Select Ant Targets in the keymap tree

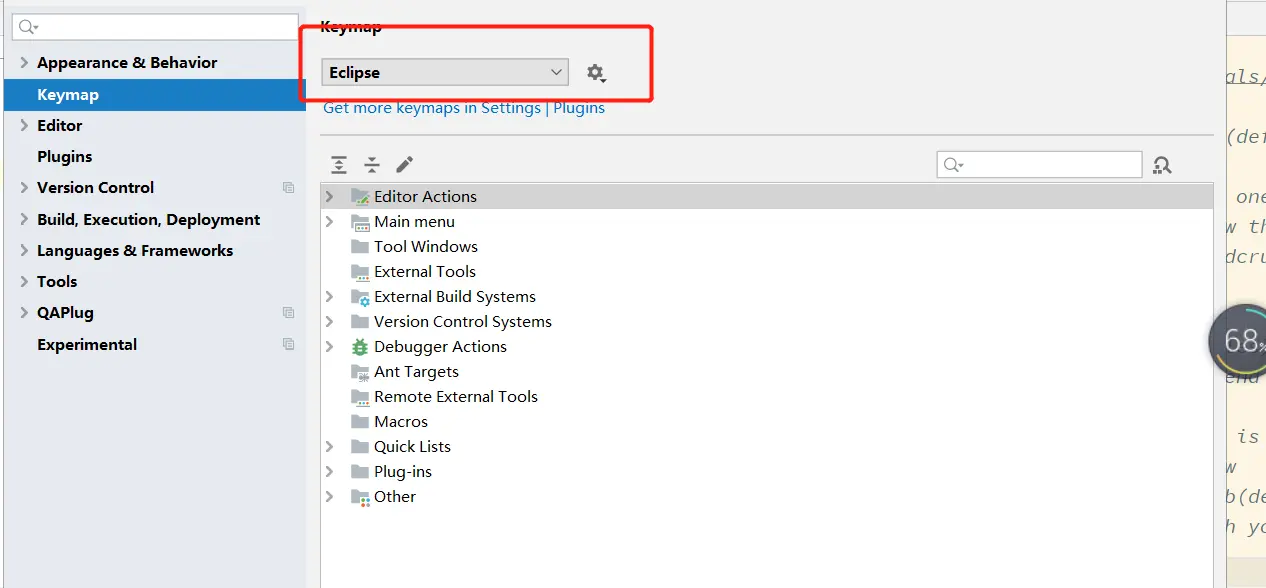[416, 371]
